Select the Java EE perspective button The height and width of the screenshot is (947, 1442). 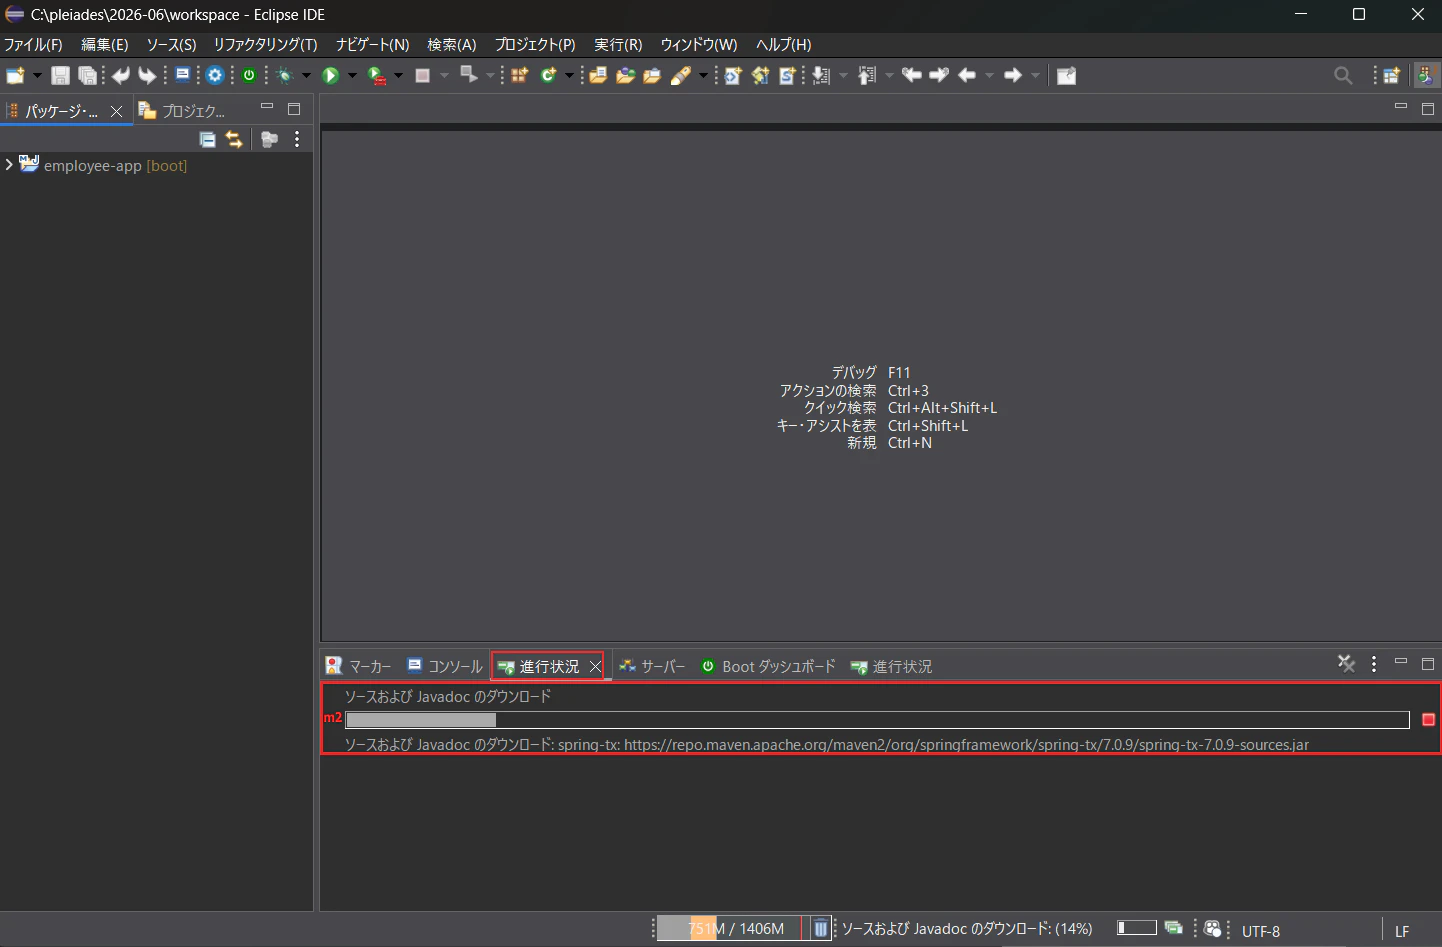point(1426,76)
